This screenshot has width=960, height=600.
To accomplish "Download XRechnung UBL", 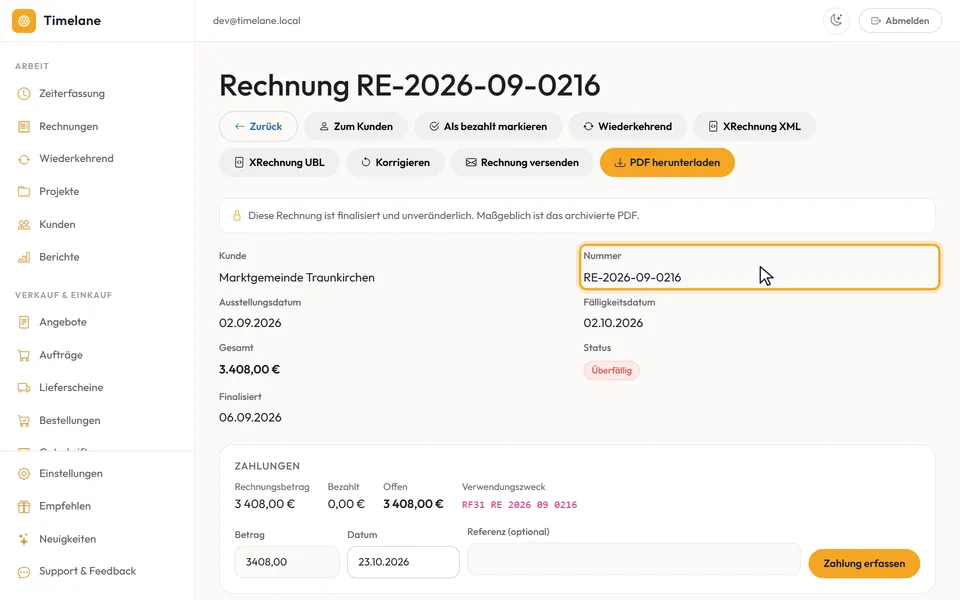I will click(279, 163).
